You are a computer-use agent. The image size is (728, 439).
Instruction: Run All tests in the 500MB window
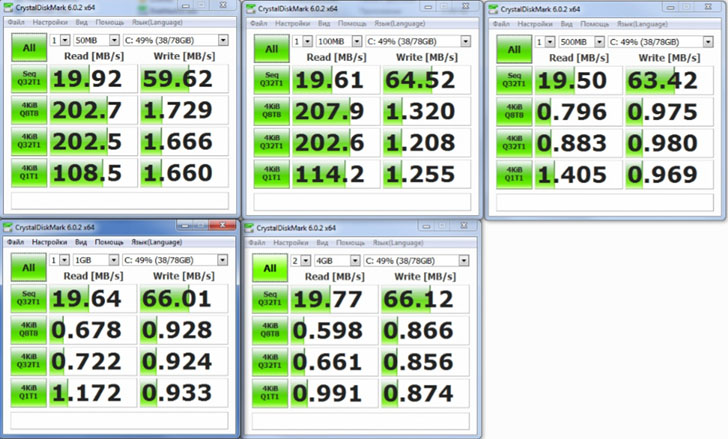tap(514, 50)
